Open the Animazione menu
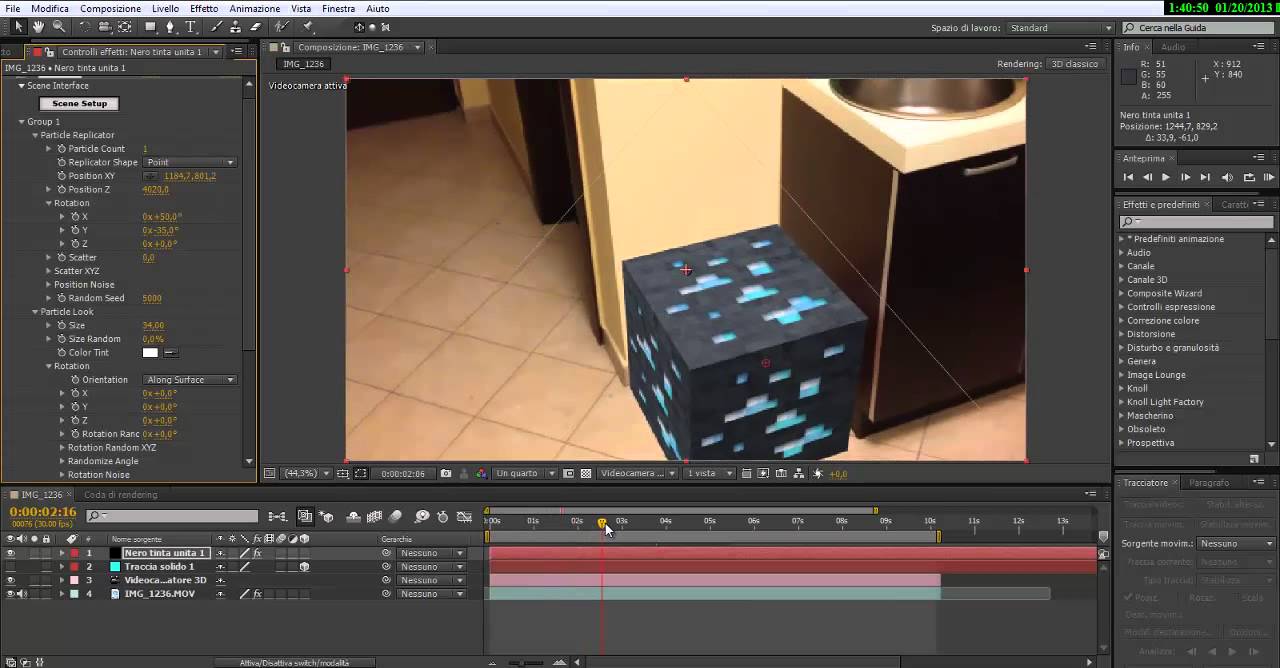Viewport: 1280px width, 668px height. point(254,8)
